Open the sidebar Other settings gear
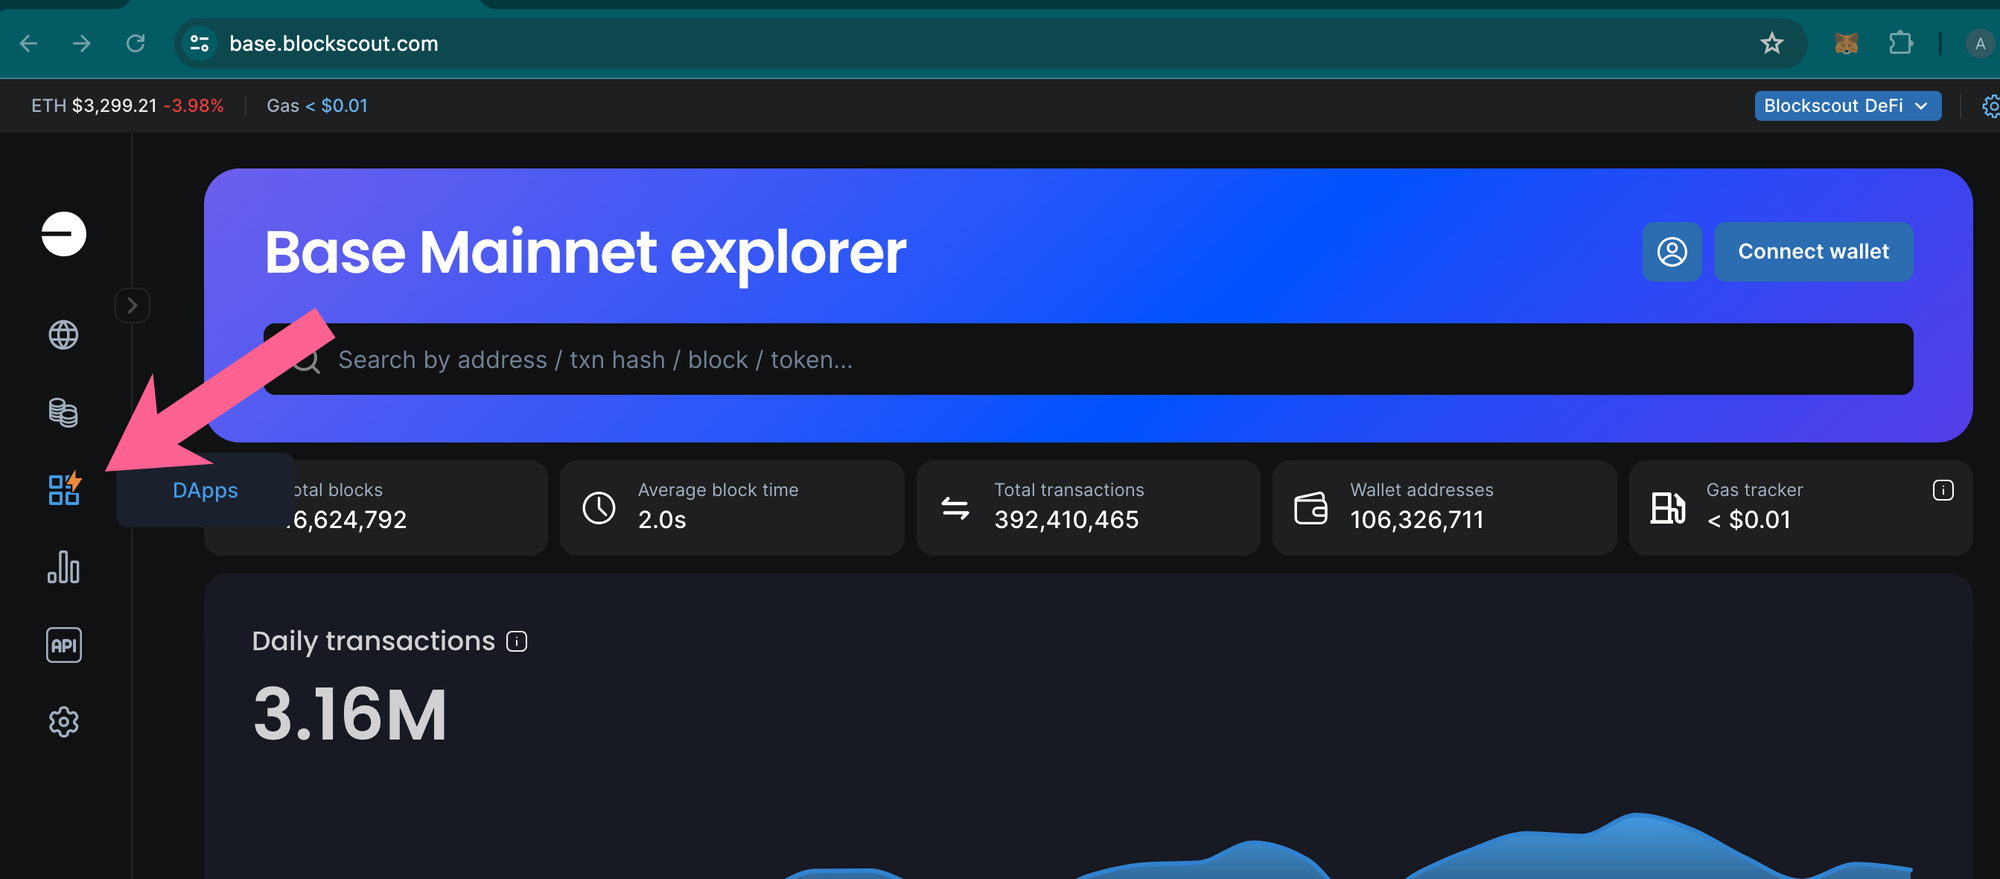The height and width of the screenshot is (879, 2000). pos(63,722)
